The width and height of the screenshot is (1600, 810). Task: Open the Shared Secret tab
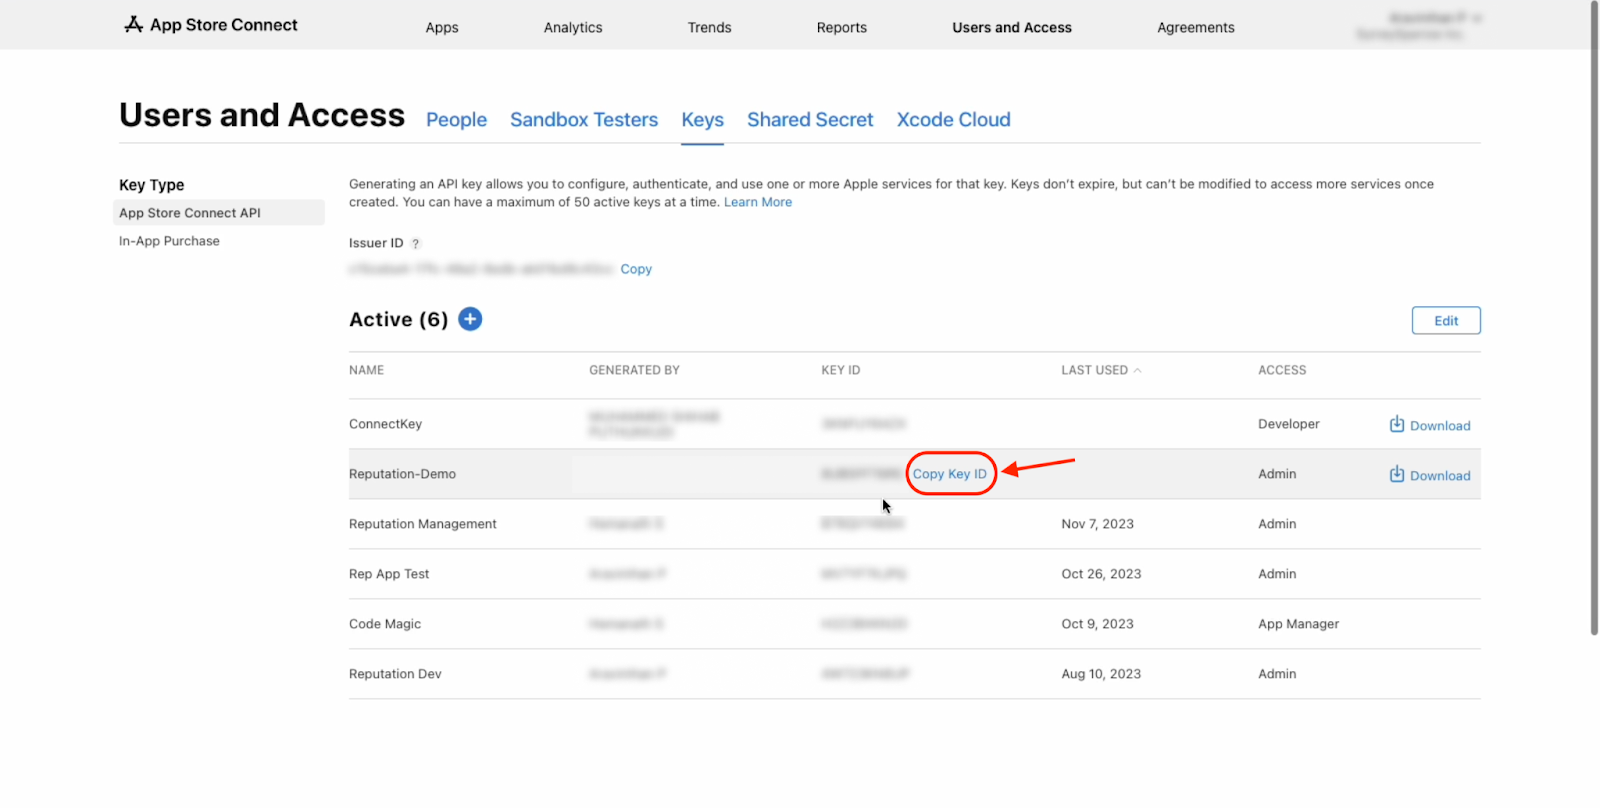pyautogui.click(x=810, y=120)
